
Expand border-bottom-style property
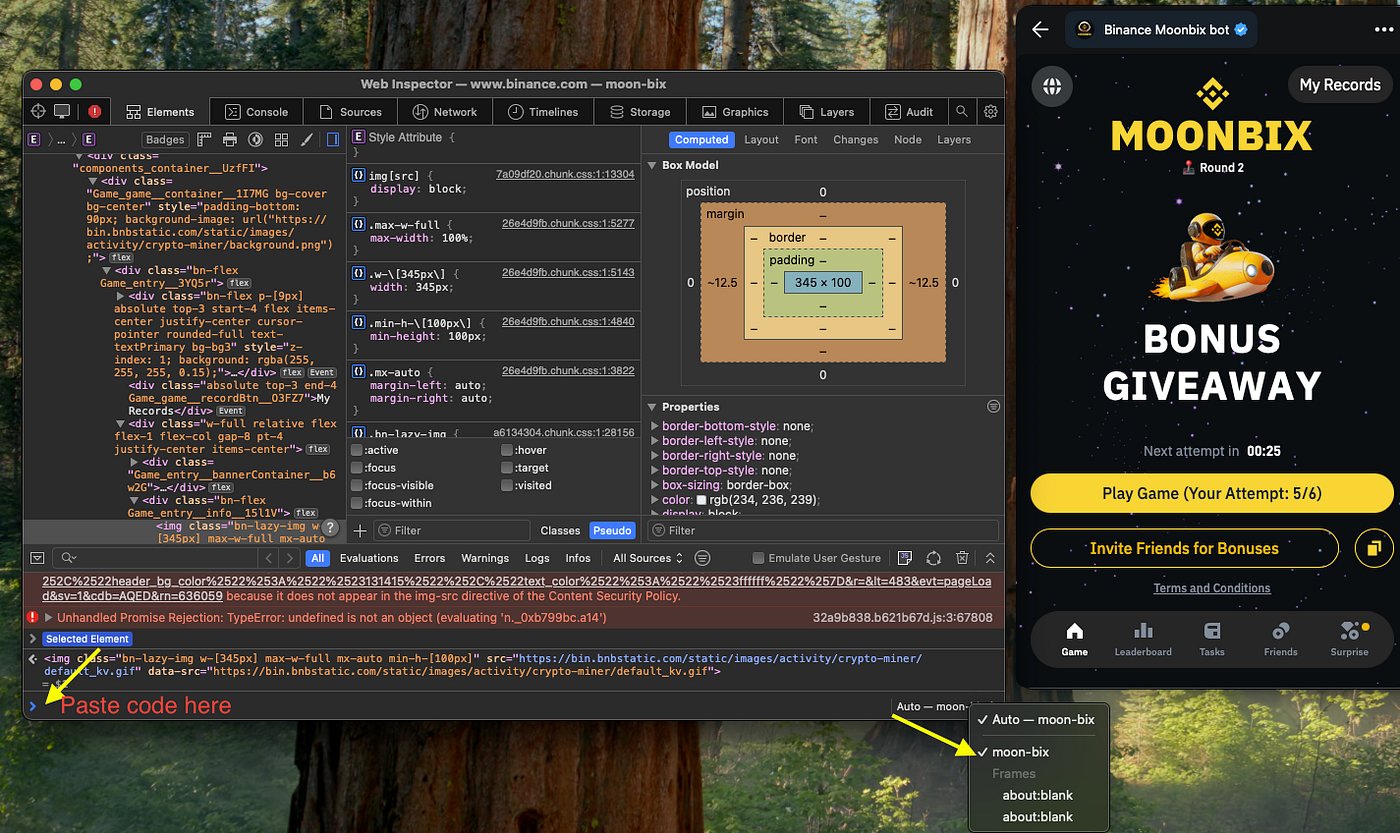tap(655, 426)
